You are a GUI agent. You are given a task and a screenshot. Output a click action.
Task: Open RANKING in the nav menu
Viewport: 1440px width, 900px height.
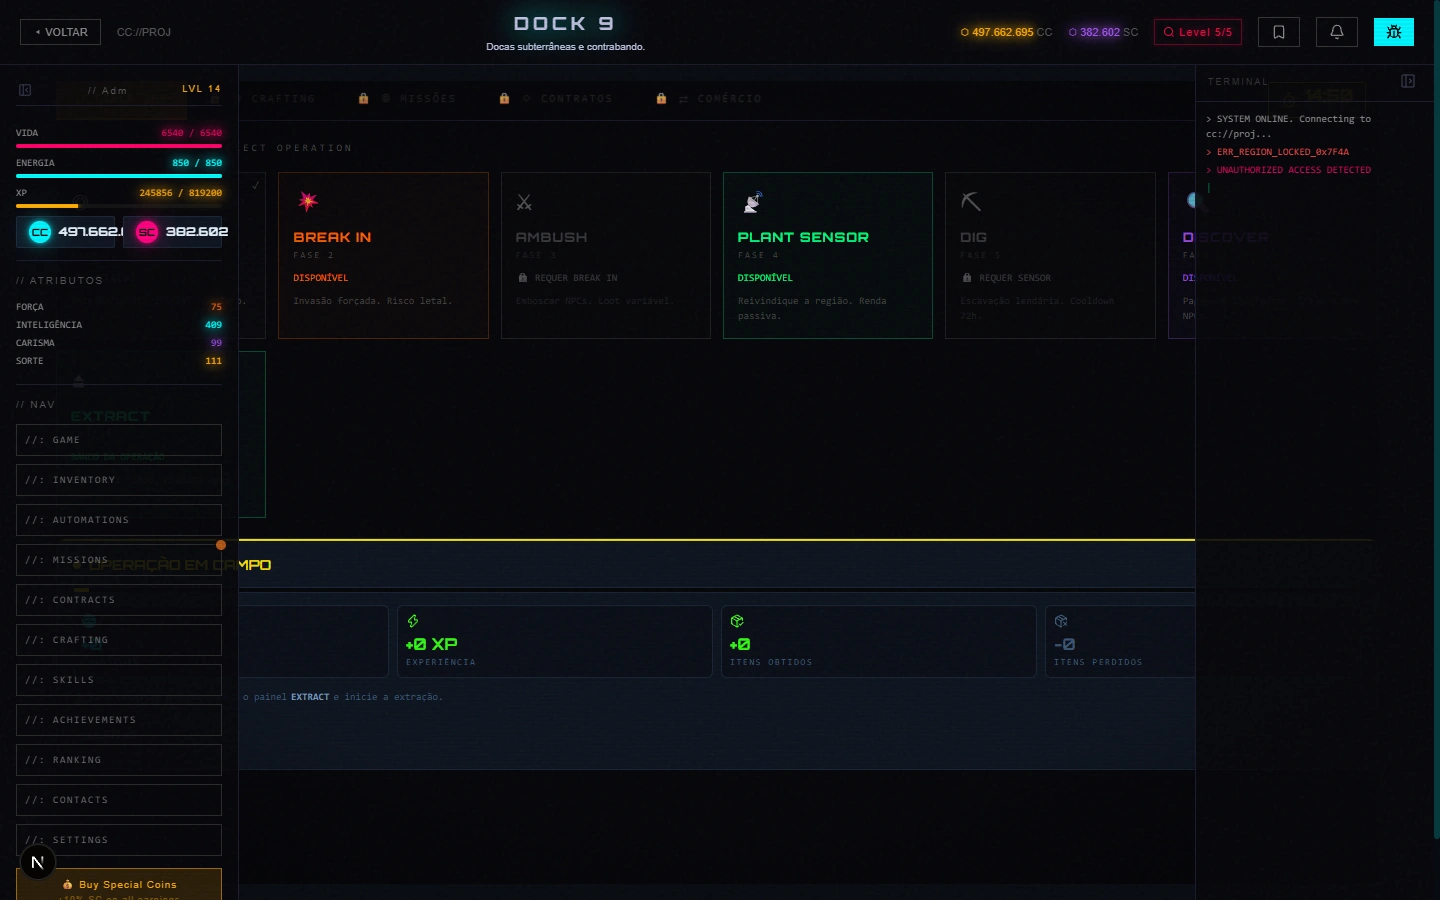pos(119,760)
